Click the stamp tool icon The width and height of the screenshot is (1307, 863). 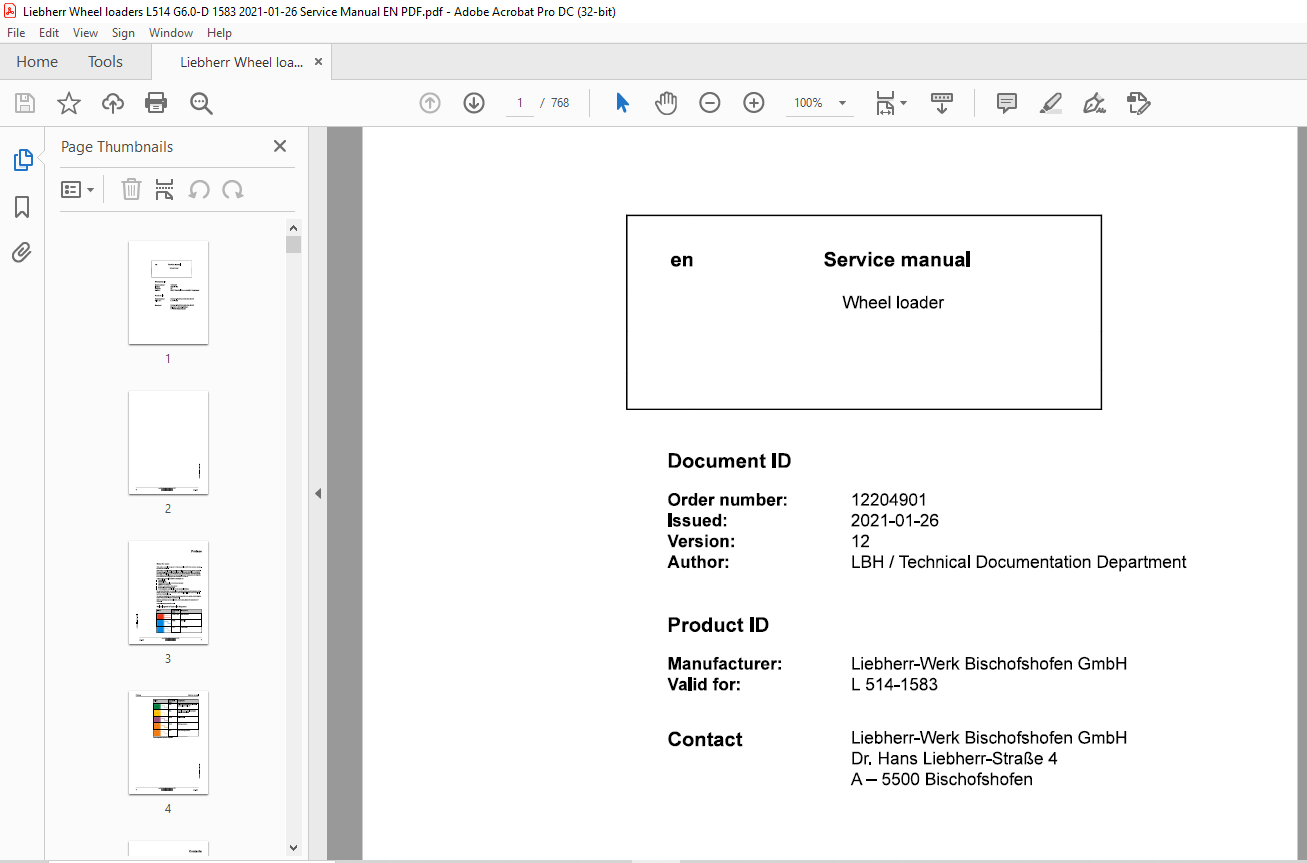pyautogui.click(x=1138, y=103)
